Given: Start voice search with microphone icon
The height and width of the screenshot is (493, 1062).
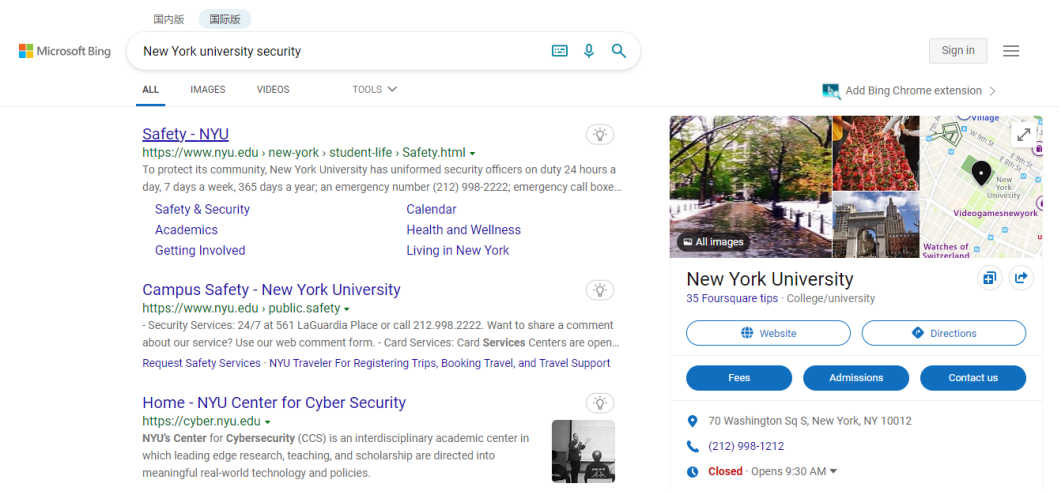Looking at the screenshot, I should 589,51.
